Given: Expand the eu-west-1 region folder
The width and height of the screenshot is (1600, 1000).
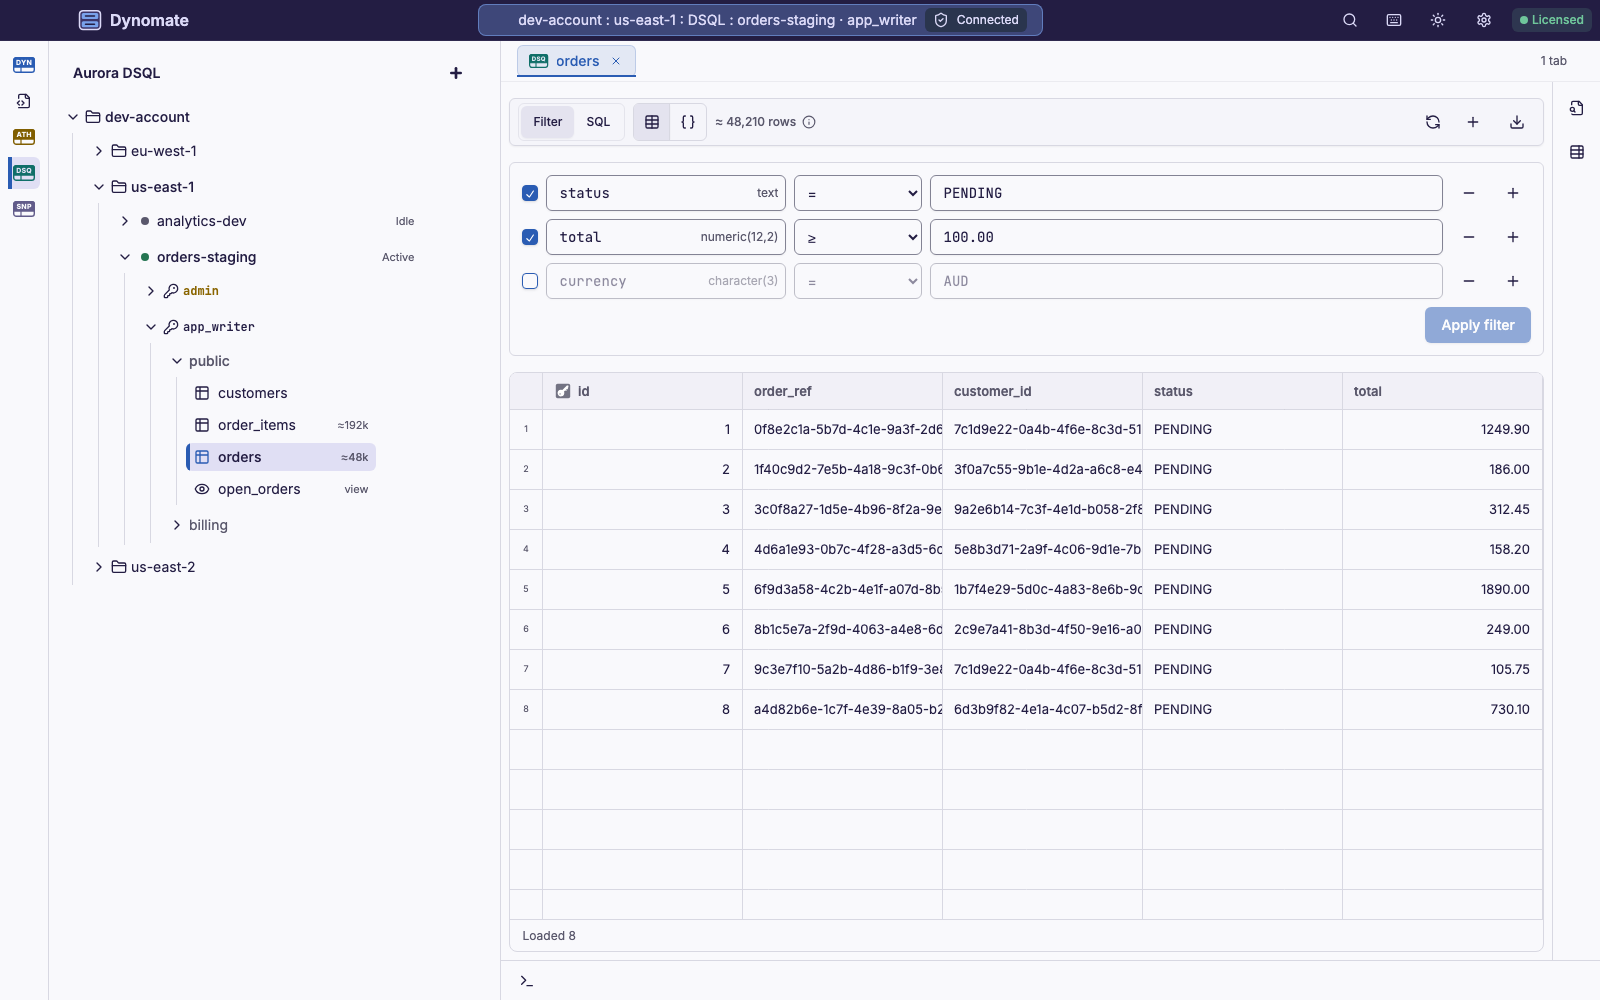Looking at the screenshot, I should [x=99, y=151].
